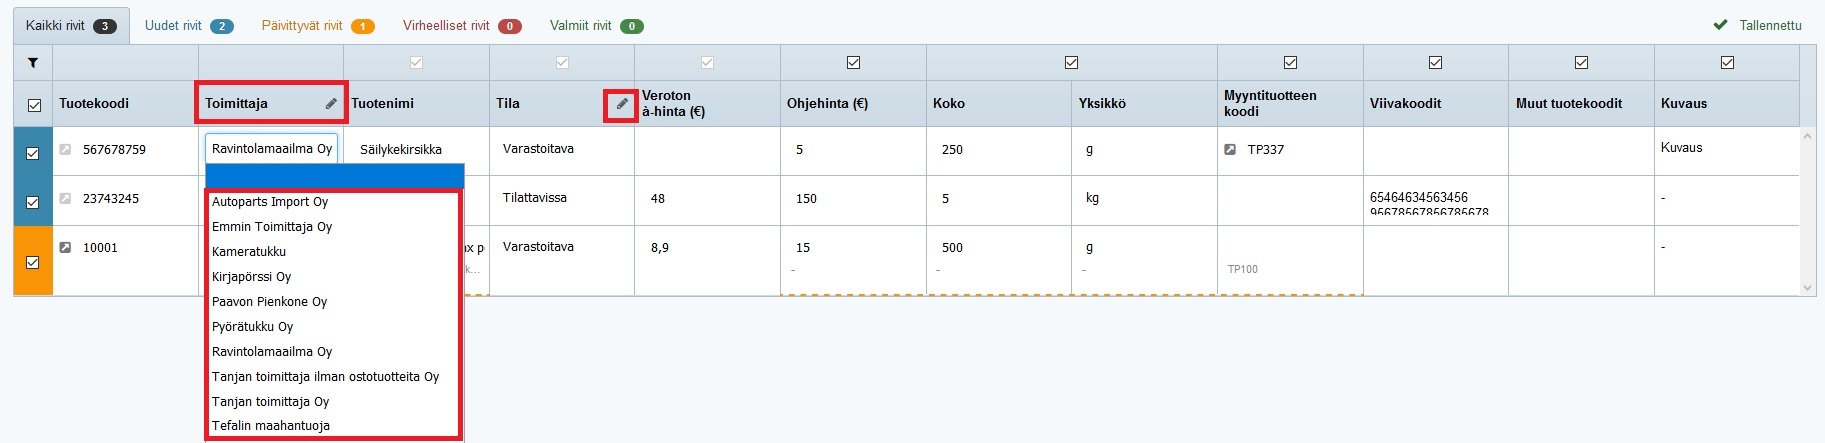This screenshot has width=1825, height=443.
Task: Click the pencil icon in Toimittaja header
Action: click(x=331, y=104)
